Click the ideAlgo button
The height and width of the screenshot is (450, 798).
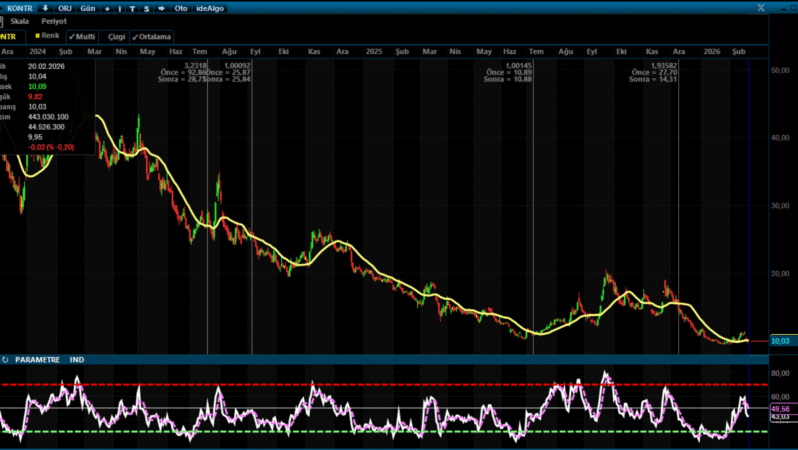pyautogui.click(x=211, y=7)
